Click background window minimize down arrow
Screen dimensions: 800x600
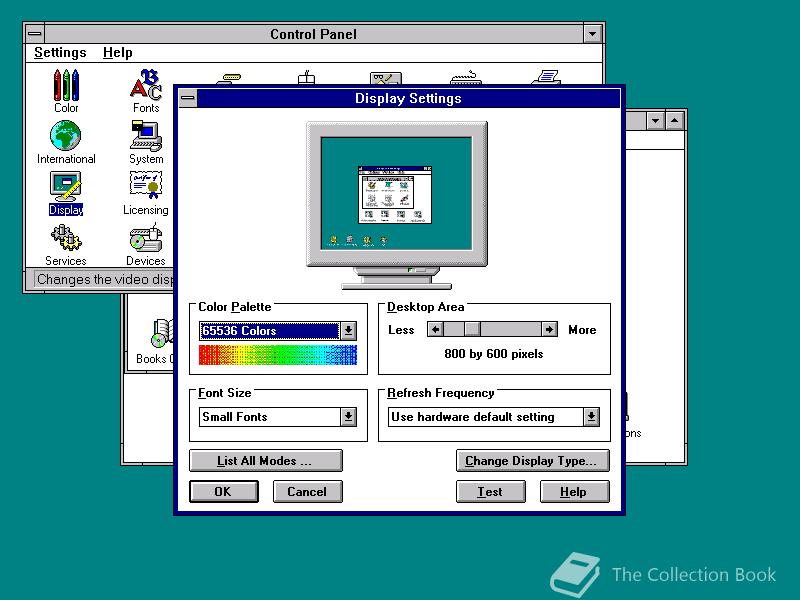tap(656, 121)
